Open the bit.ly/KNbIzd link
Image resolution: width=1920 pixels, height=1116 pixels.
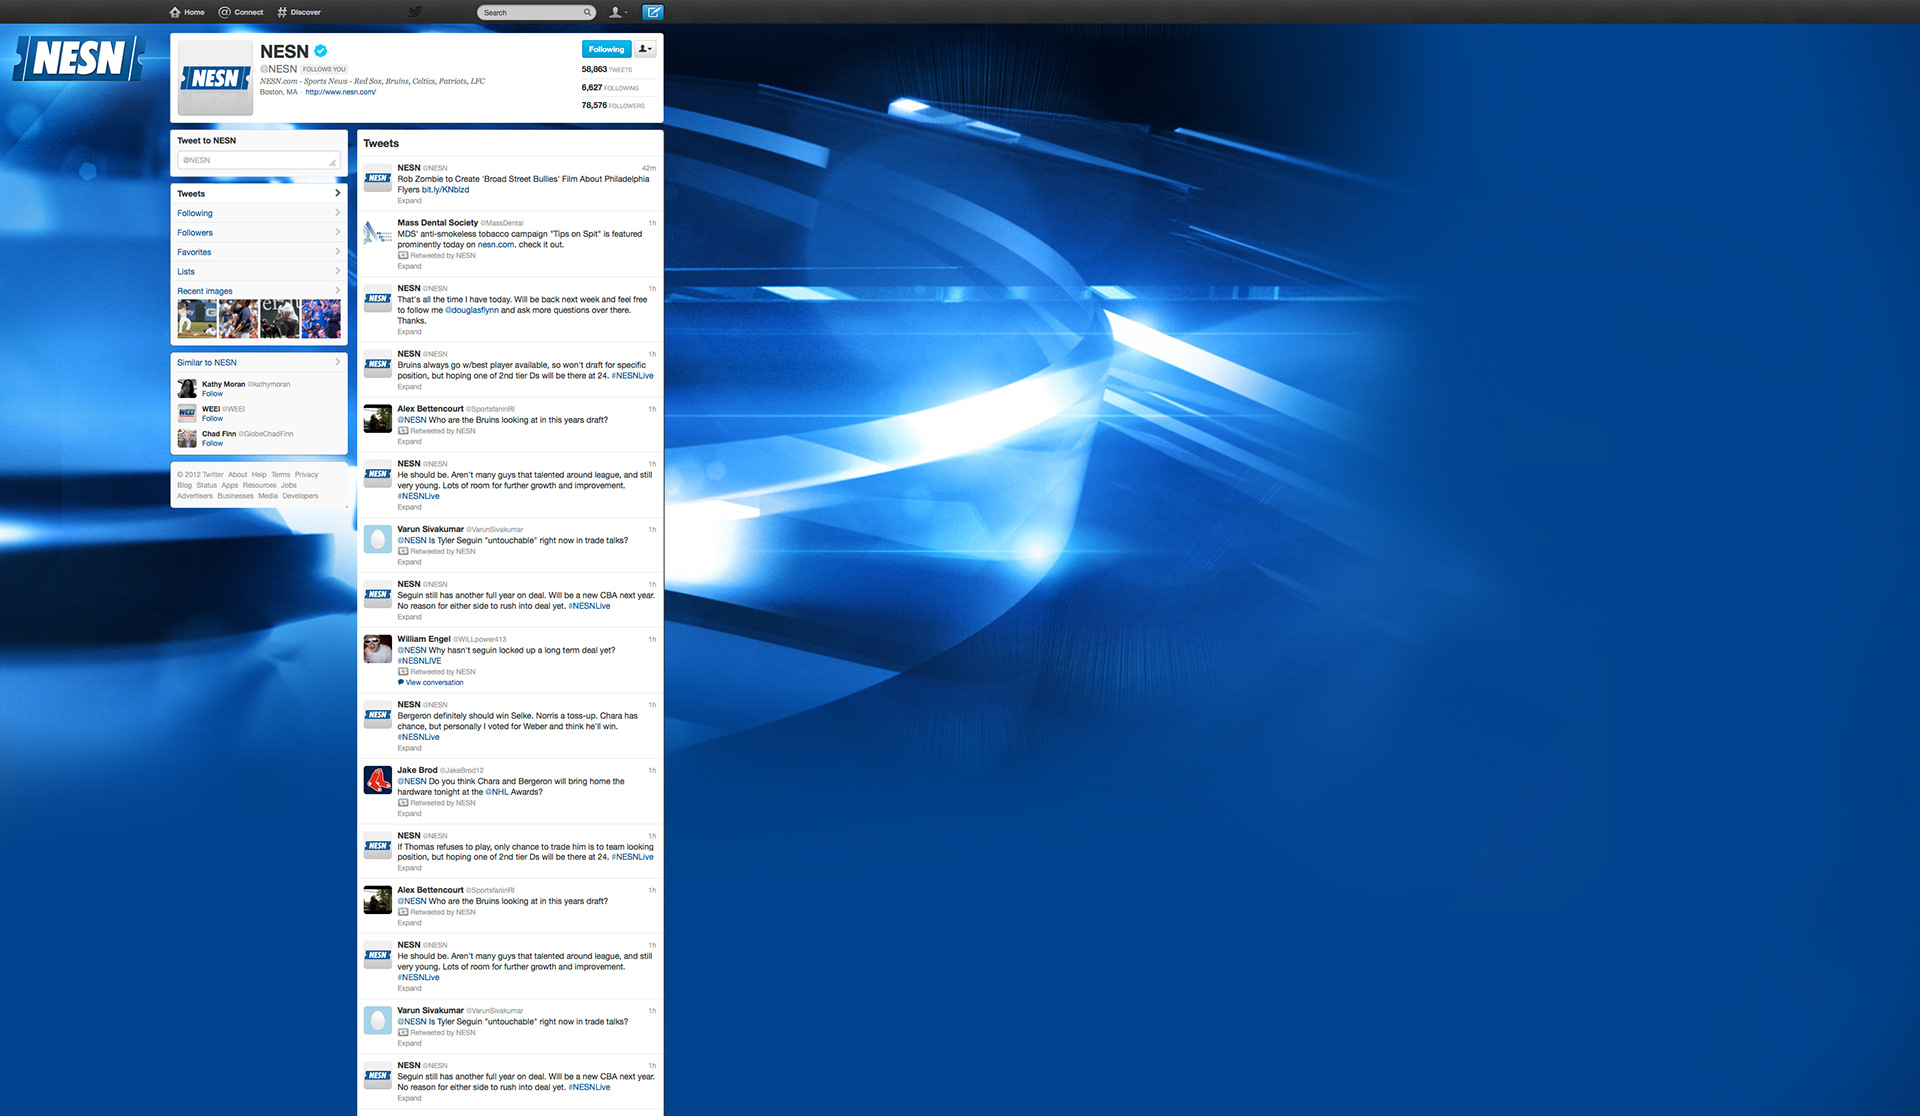pos(445,190)
